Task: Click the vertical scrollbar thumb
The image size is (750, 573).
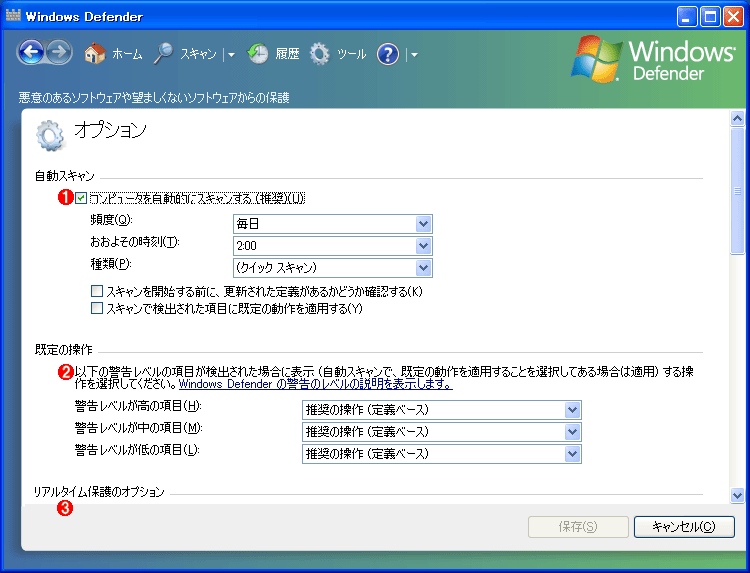Action: [737, 191]
